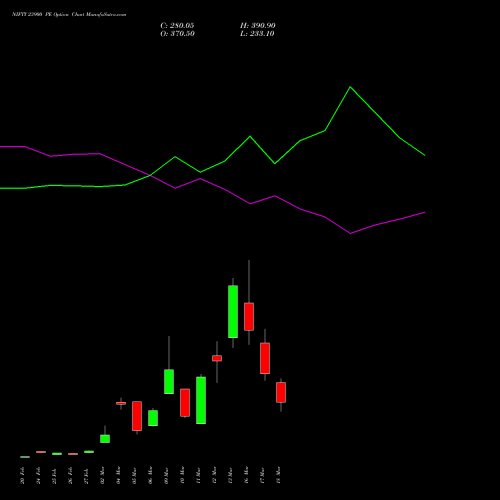Click the '09 Mar' date label
Screen dimensions: 500x500
click(x=166, y=476)
